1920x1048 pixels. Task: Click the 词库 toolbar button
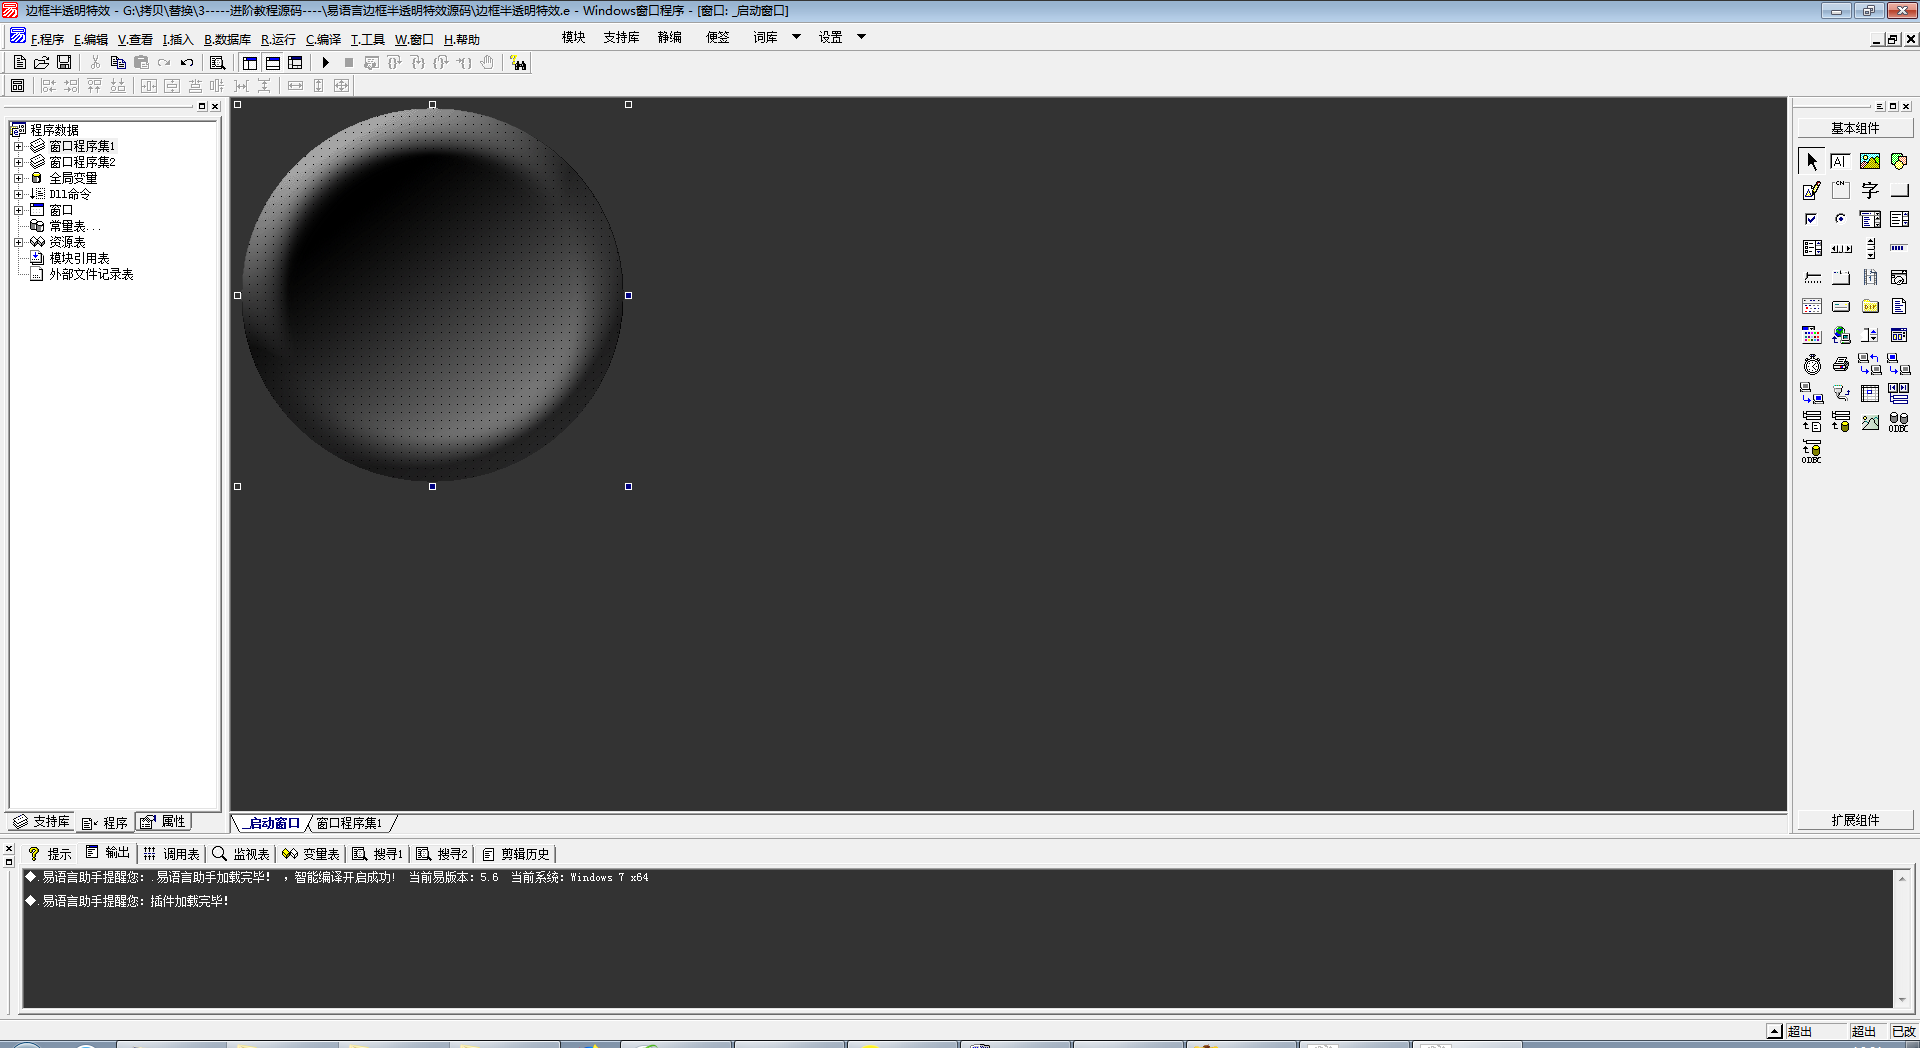pos(765,37)
